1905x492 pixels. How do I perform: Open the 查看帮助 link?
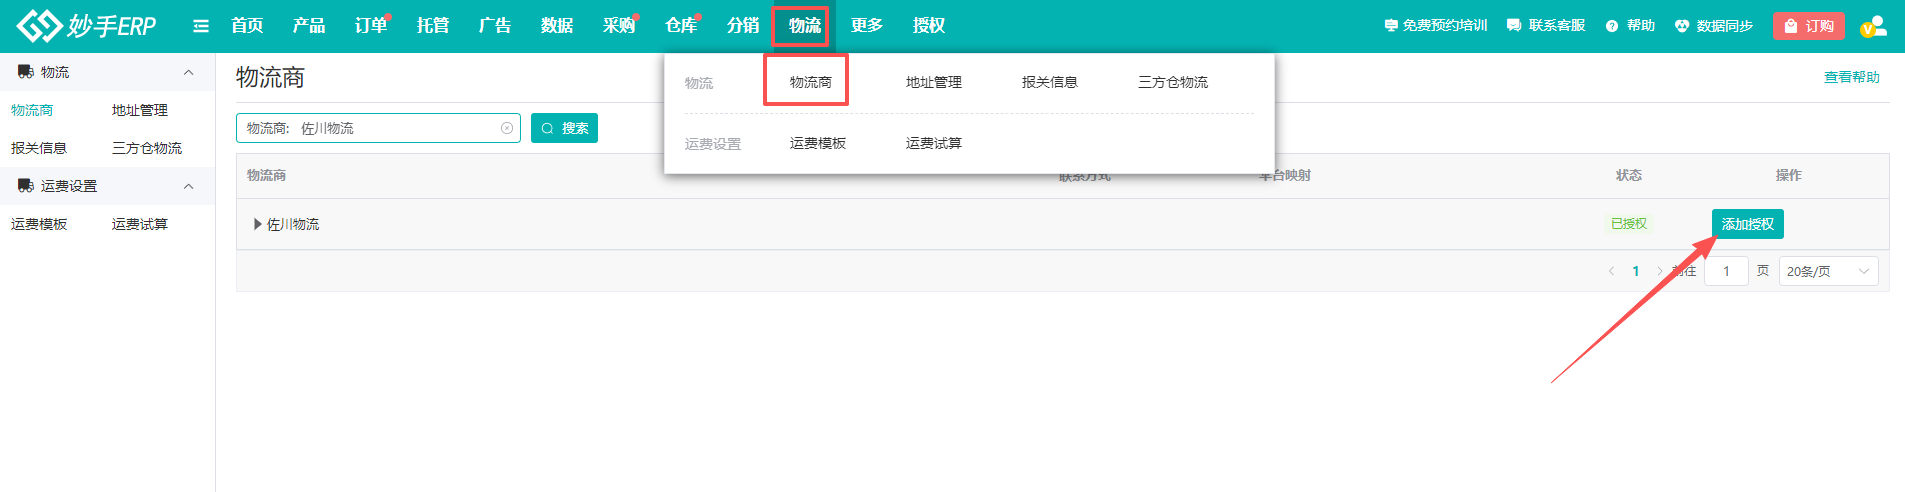tap(1852, 77)
